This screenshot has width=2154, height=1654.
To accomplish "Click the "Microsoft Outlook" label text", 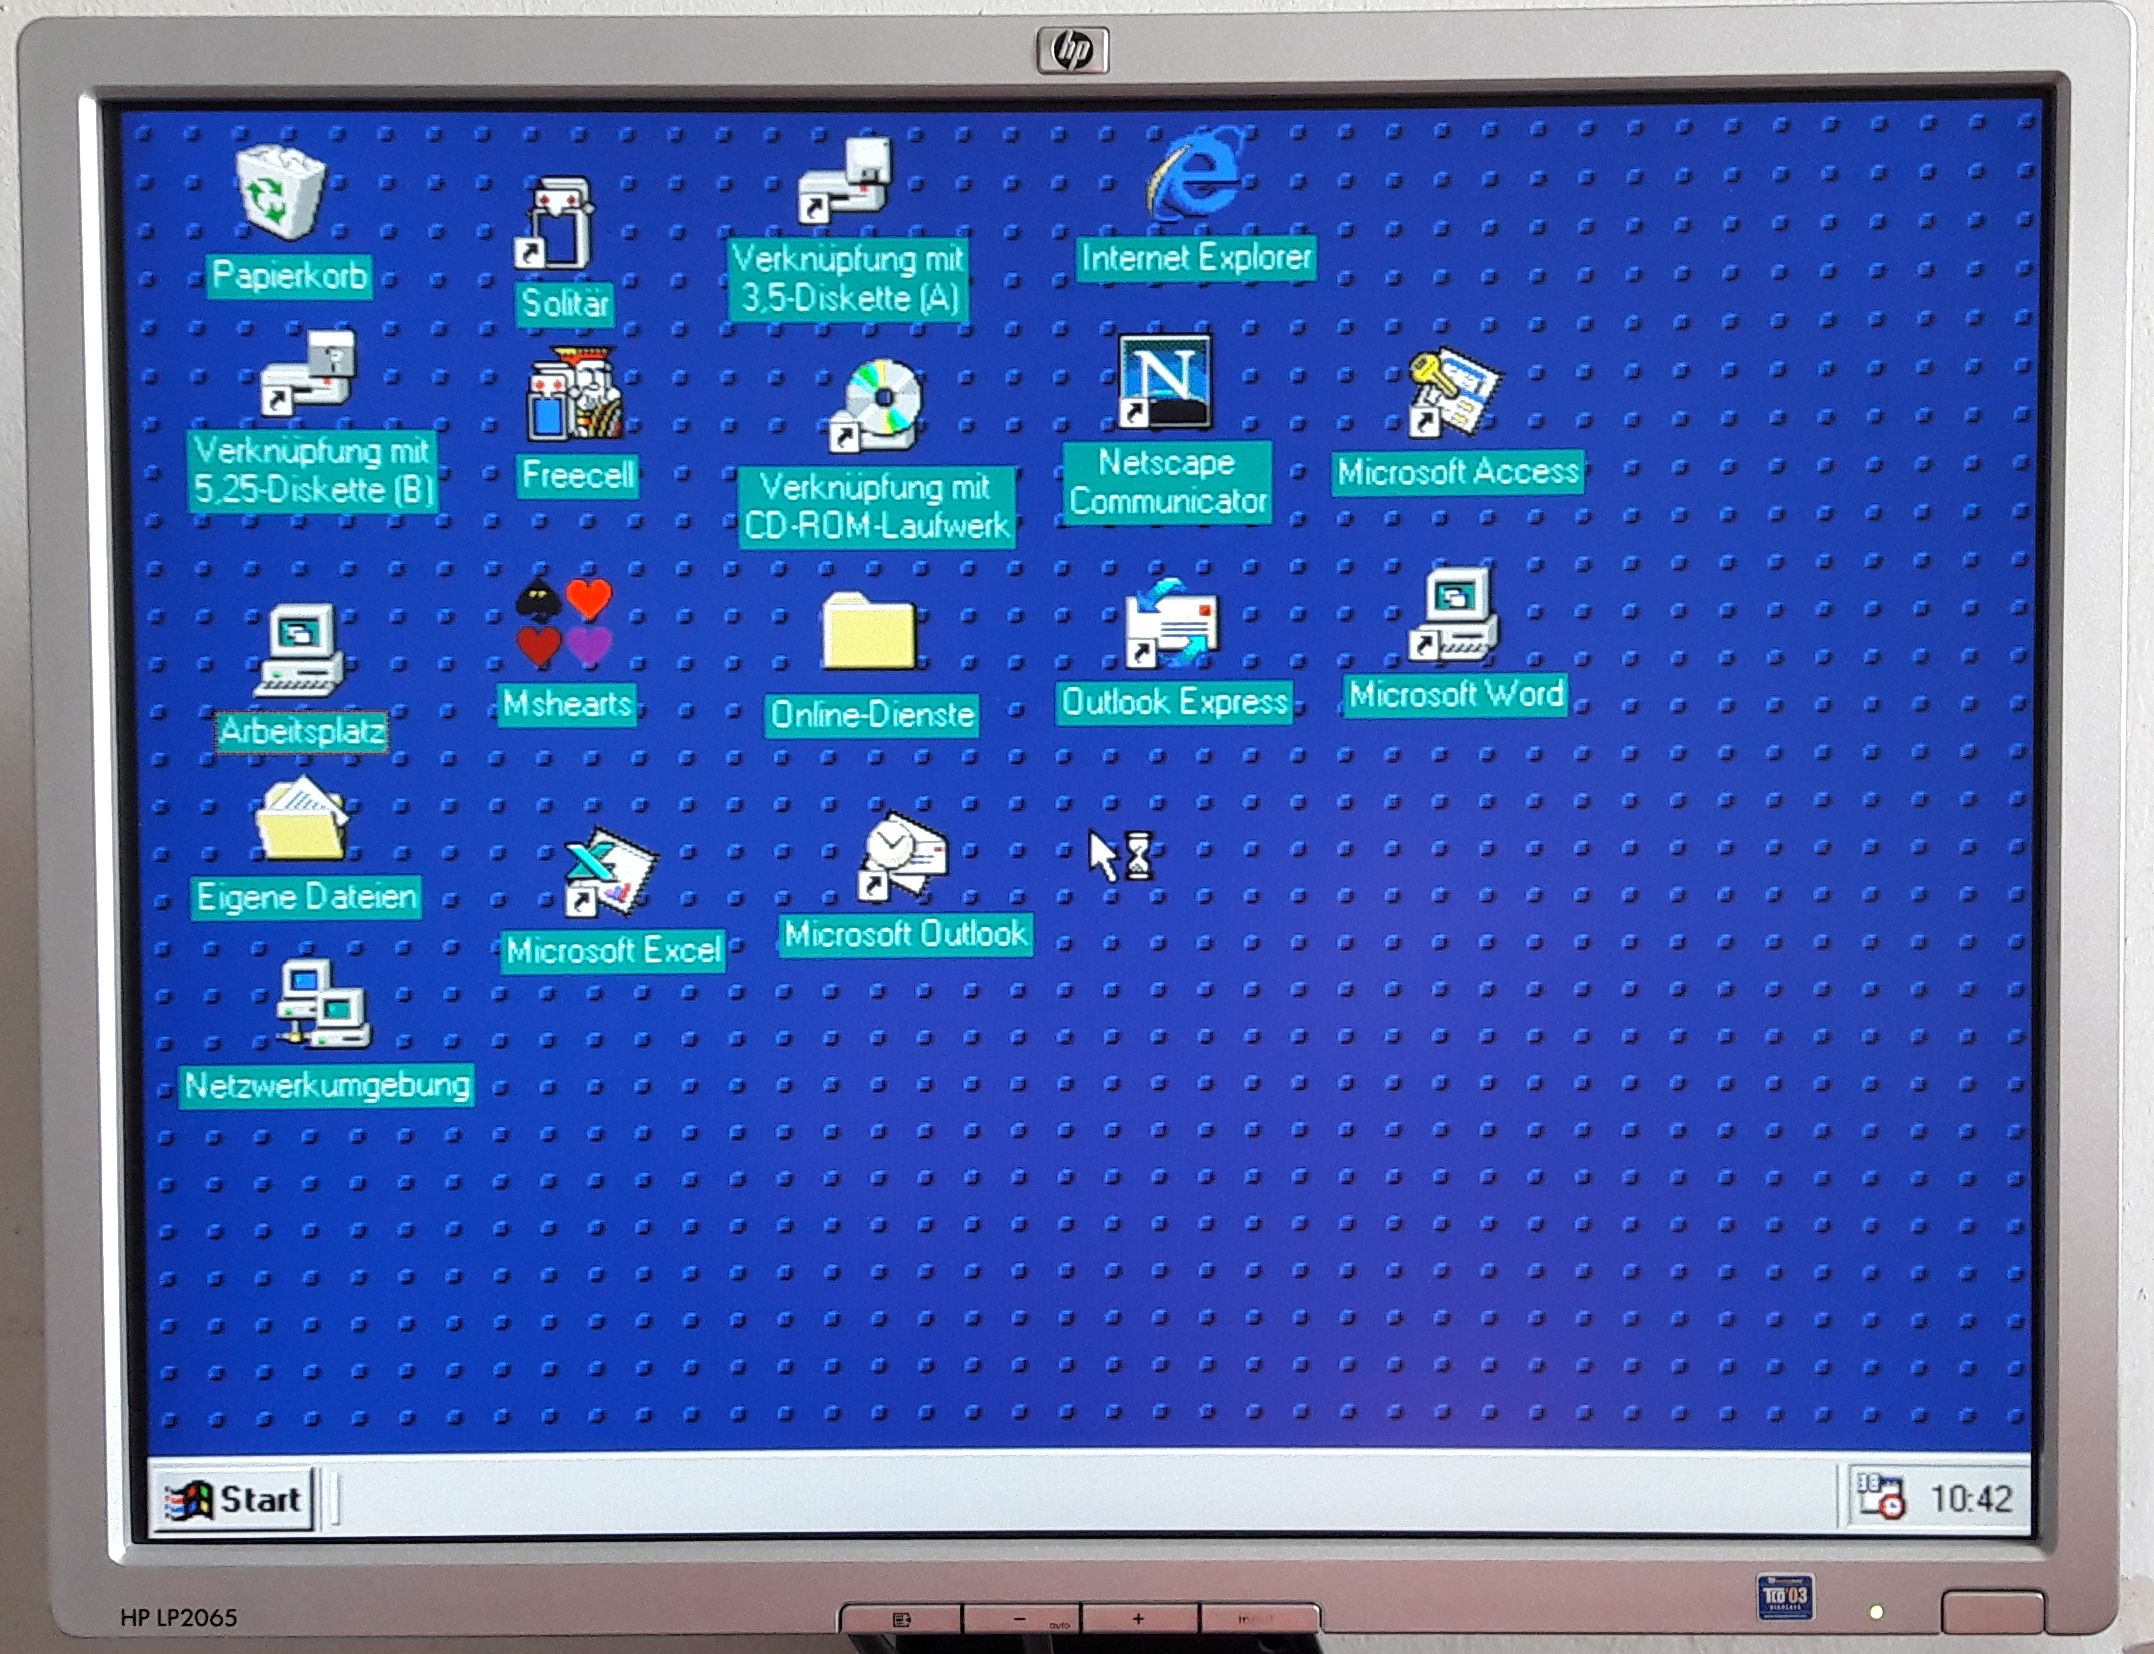I will 906,934.
